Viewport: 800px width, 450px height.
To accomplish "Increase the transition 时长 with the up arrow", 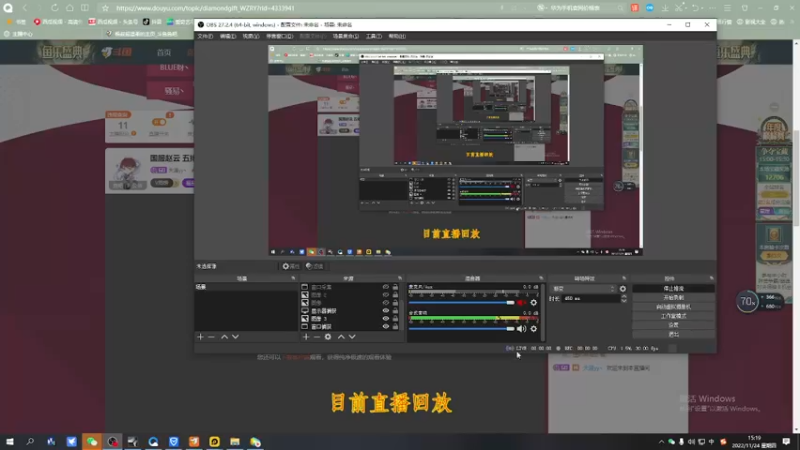I will tap(623, 296).
